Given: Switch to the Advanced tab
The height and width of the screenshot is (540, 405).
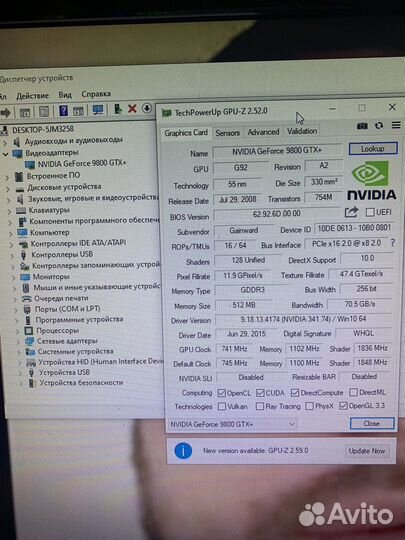Looking at the screenshot, I should 263,132.
